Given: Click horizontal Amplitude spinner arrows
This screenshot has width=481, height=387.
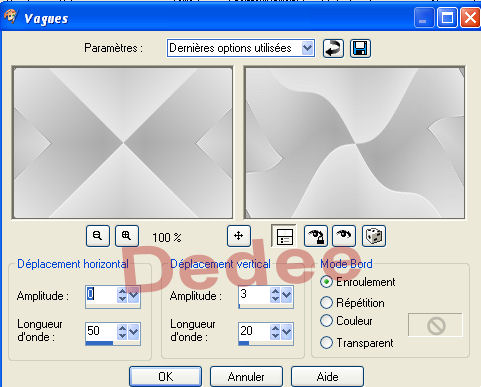Looking at the screenshot, I should (122, 295).
